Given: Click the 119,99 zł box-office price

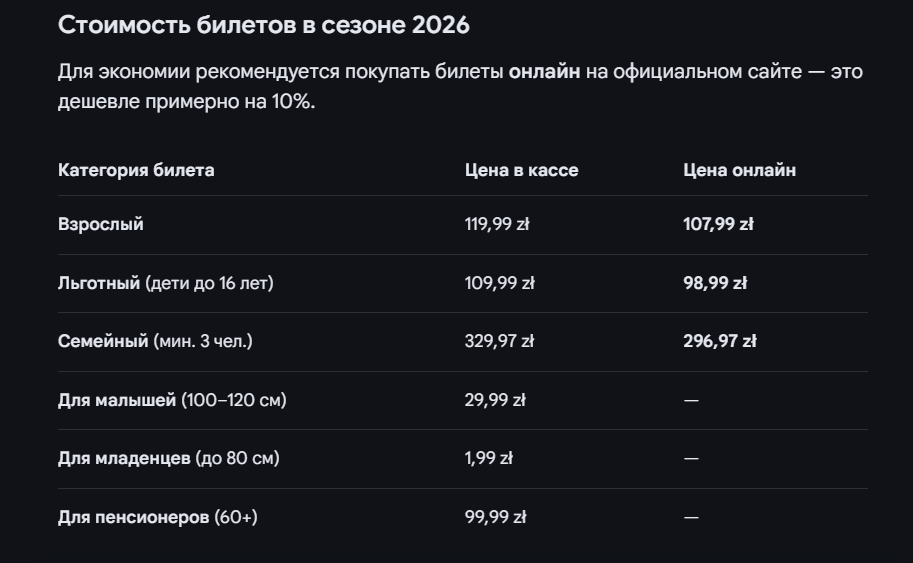Looking at the screenshot, I should tap(497, 224).
